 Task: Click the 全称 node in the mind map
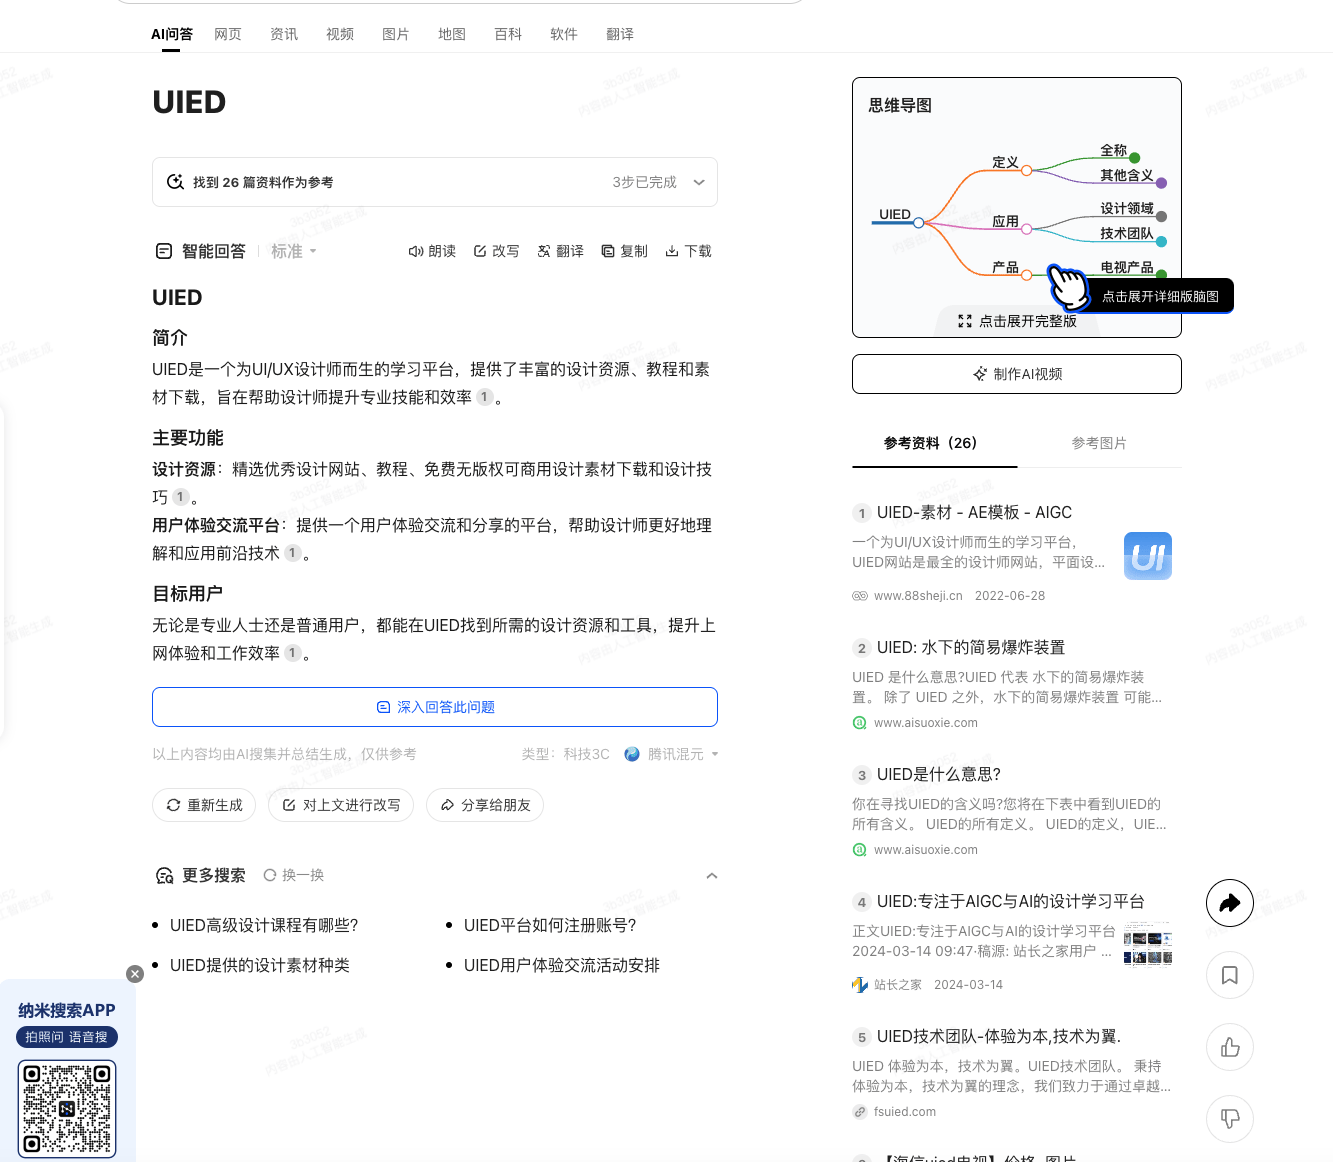1113,150
